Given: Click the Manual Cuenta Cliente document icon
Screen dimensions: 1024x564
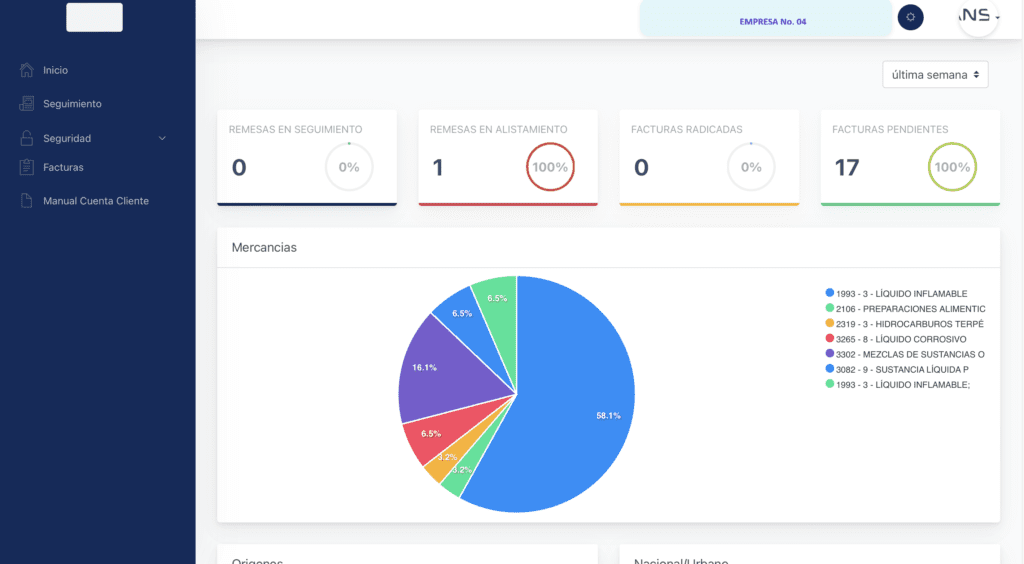Looking at the screenshot, I should point(27,201).
